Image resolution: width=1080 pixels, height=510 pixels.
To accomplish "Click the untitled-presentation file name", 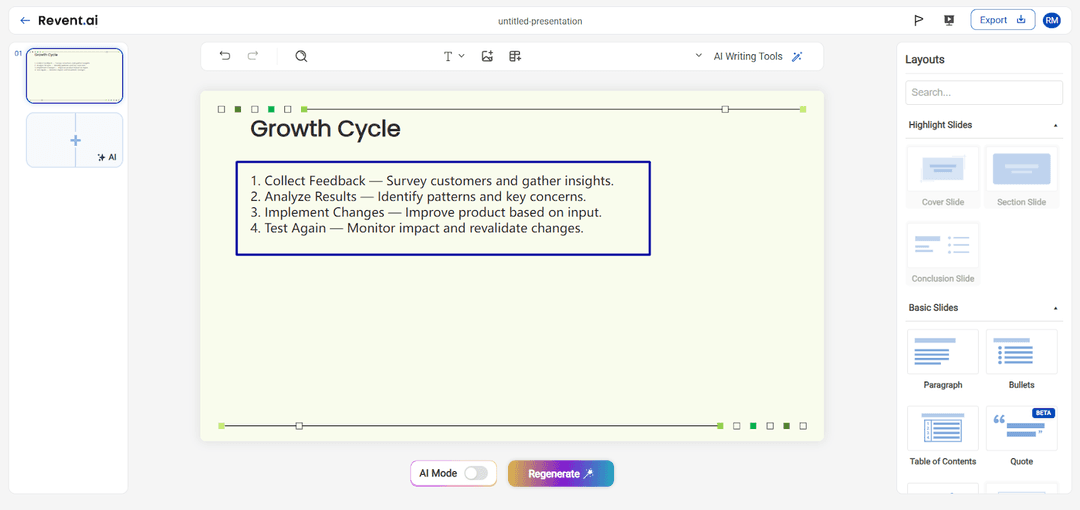I will pos(540,21).
